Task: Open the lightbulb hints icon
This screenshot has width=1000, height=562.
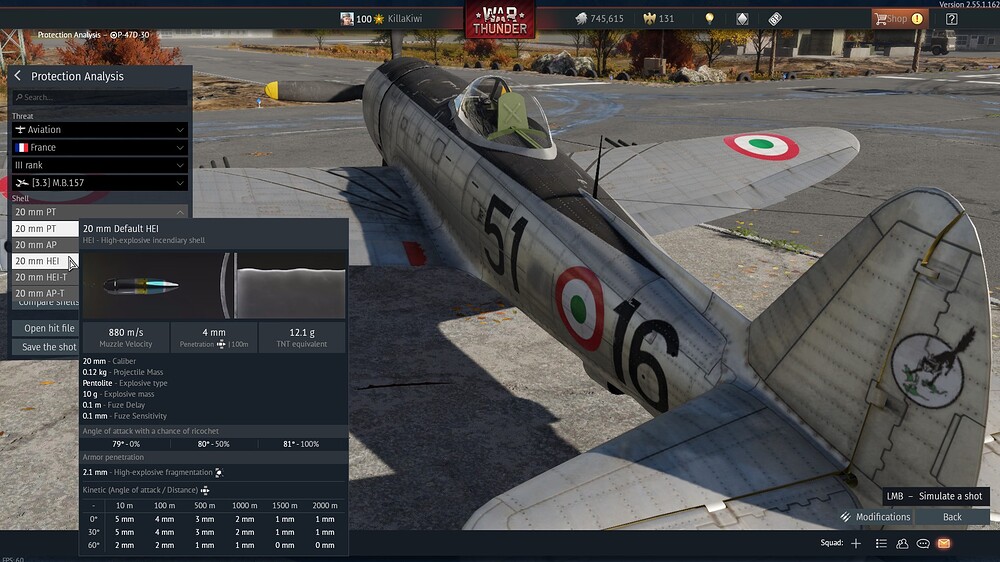Action: click(709, 18)
